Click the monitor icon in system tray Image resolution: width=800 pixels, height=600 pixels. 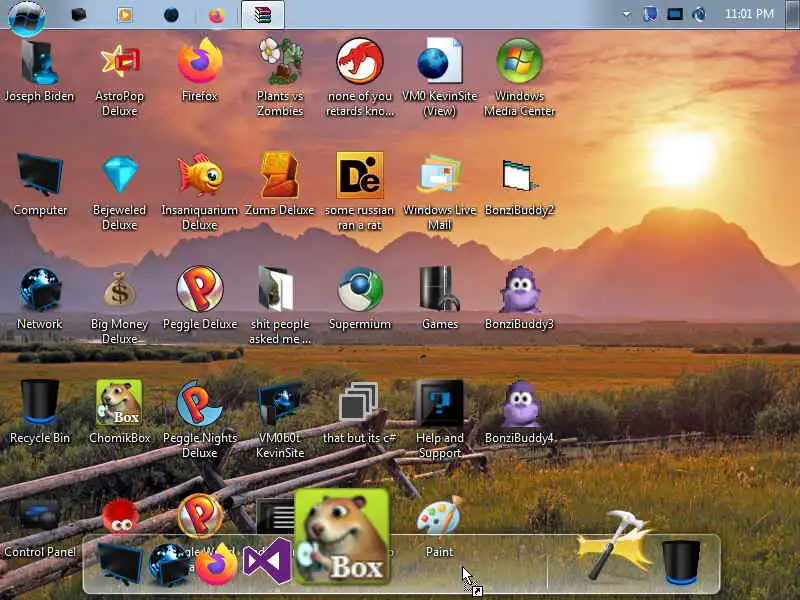click(x=674, y=14)
